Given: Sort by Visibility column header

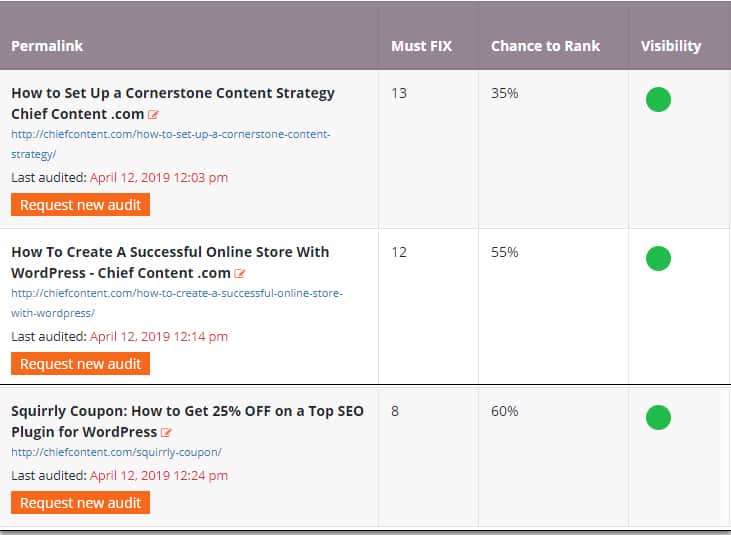Looking at the screenshot, I should point(670,46).
